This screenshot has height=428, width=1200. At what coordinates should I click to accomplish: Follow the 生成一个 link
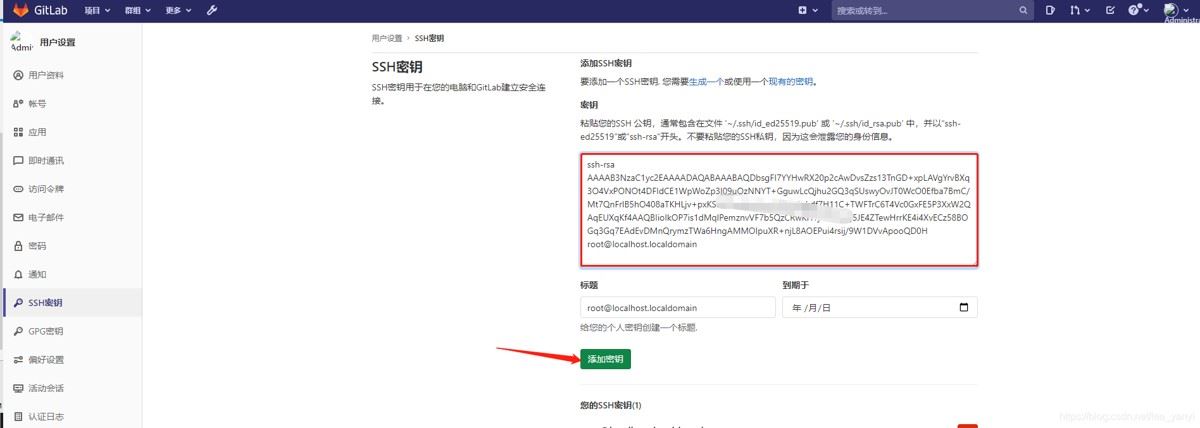[x=705, y=81]
